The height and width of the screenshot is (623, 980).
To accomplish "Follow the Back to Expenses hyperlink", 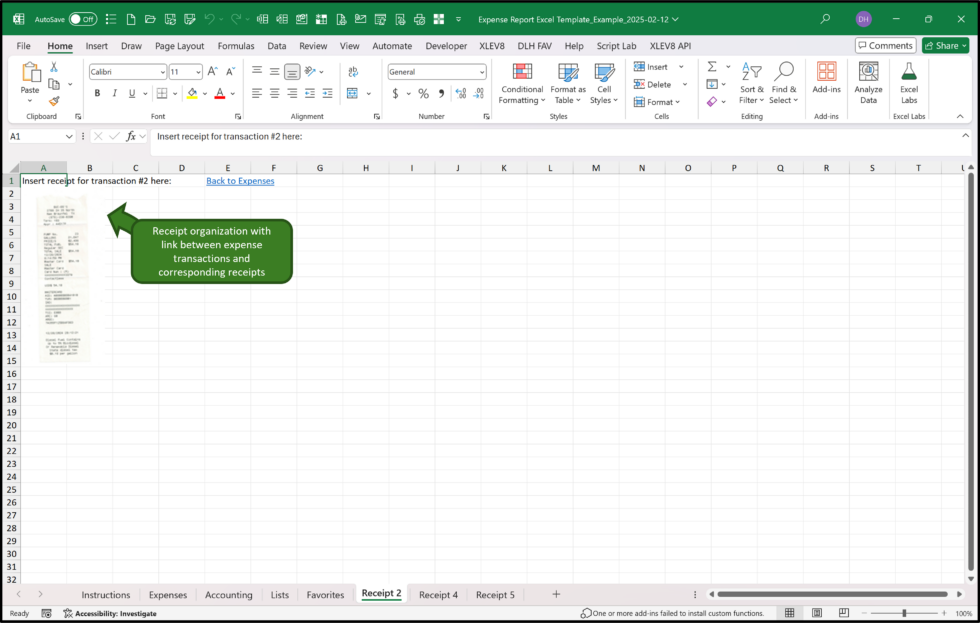I will 241,181.
